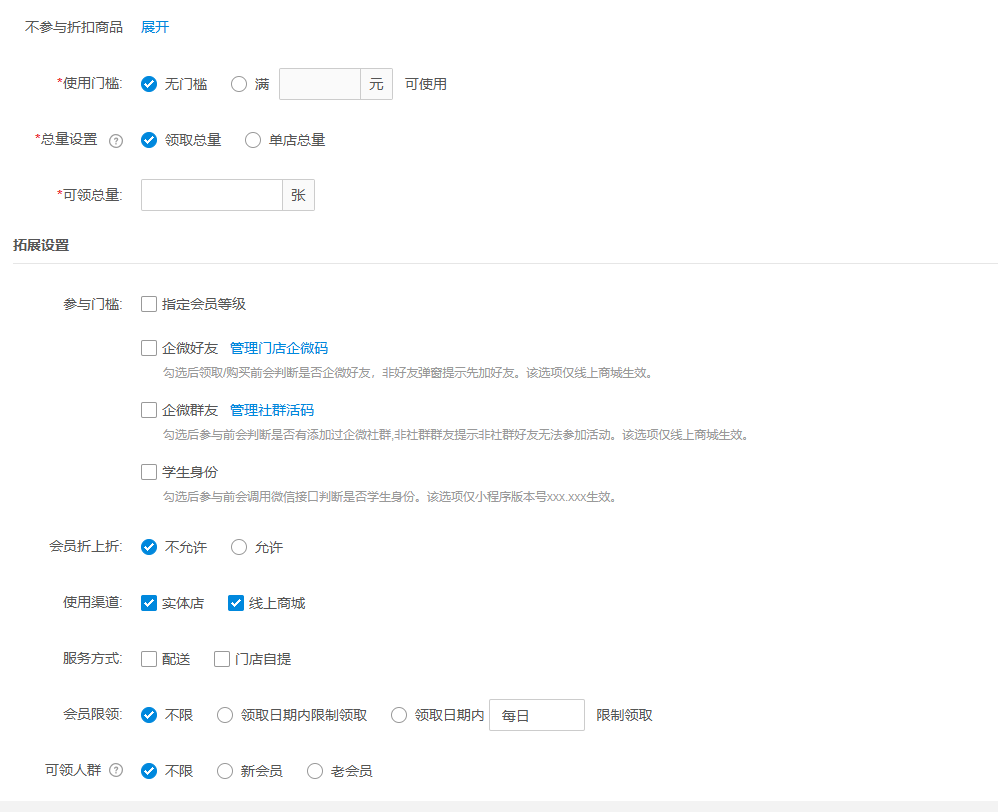This screenshot has width=998, height=812.
Task: Open help tooltip for 总量设置
Action: coord(116,140)
